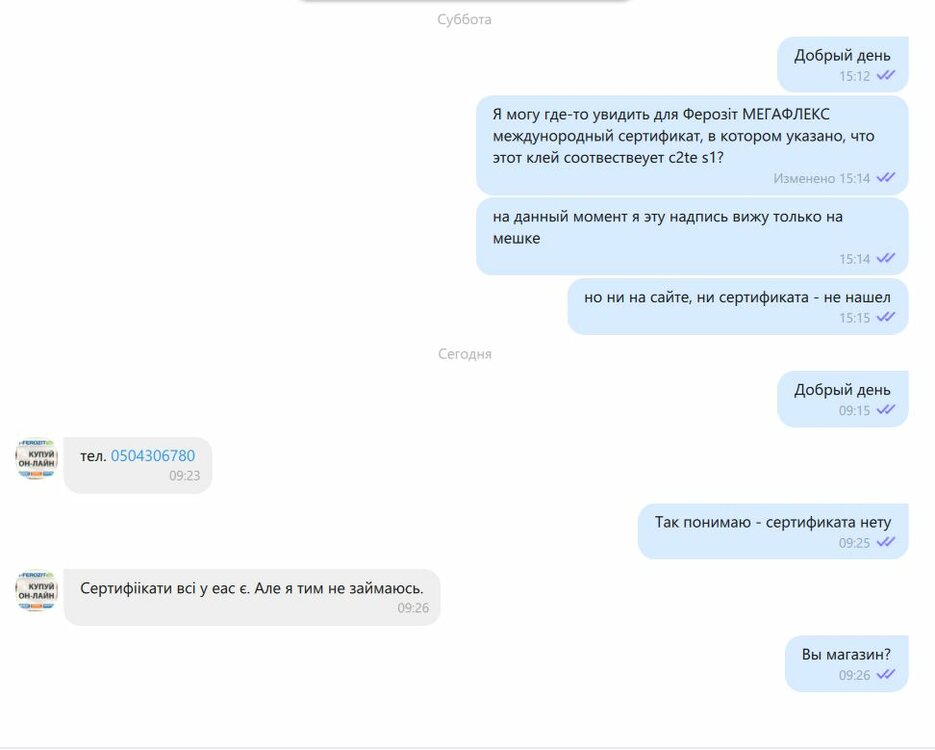This screenshot has height=750, width=935.
Task: Click read checkmarks on edited 15:14 message
Action: pyautogui.click(x=886, y=178)
